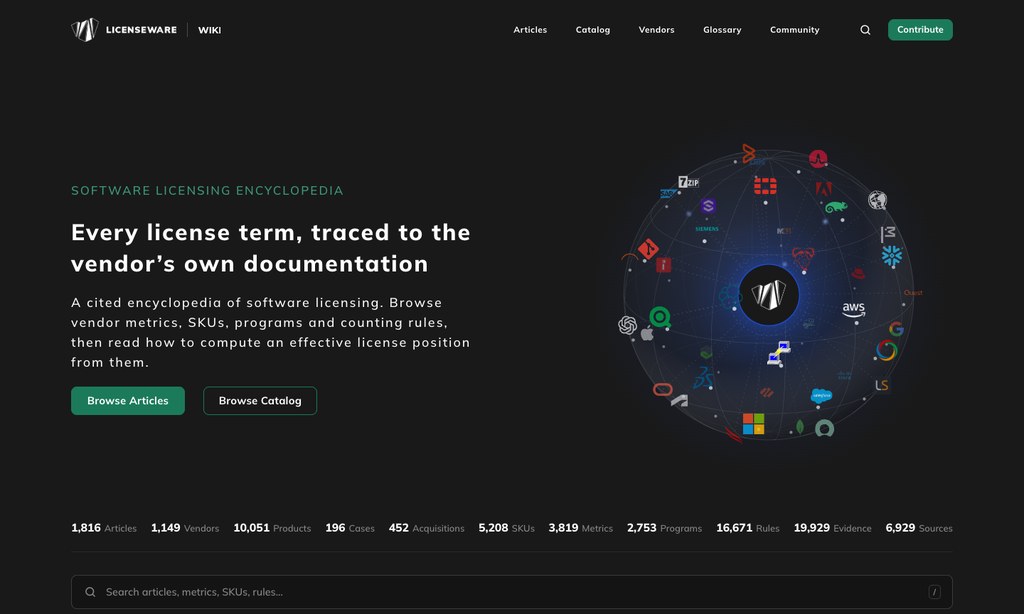Viewport: 1024px width, 614px height.
Task: Click the Siemens logo on the globe
Action: point(707,229)
